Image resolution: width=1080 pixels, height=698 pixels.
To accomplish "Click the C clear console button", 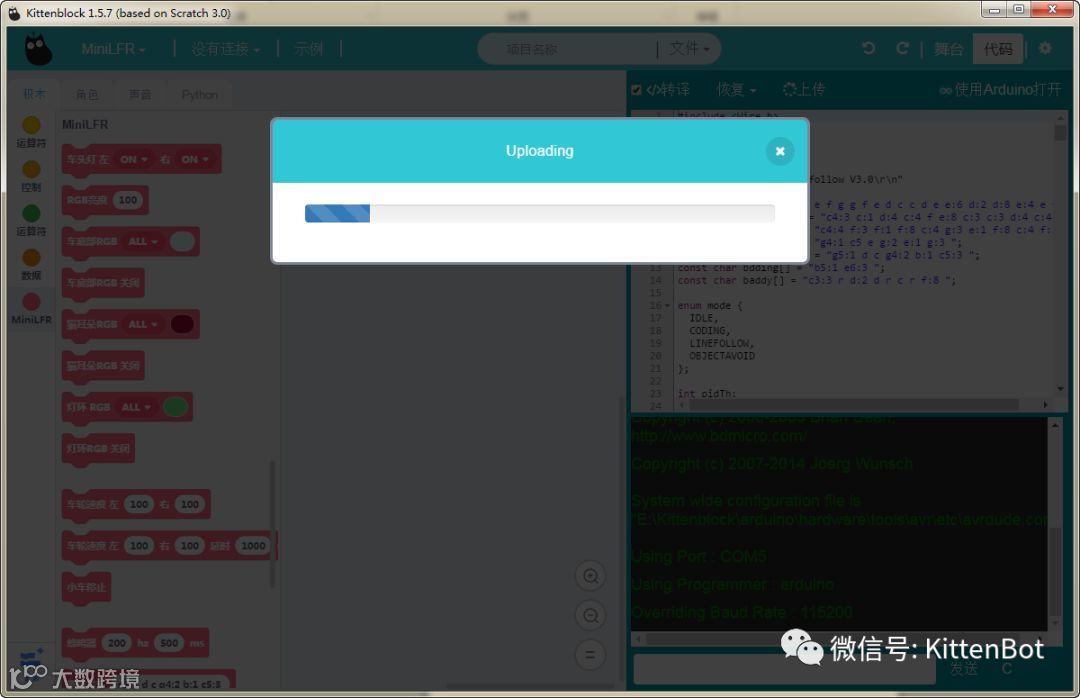I will (1006, 669).
